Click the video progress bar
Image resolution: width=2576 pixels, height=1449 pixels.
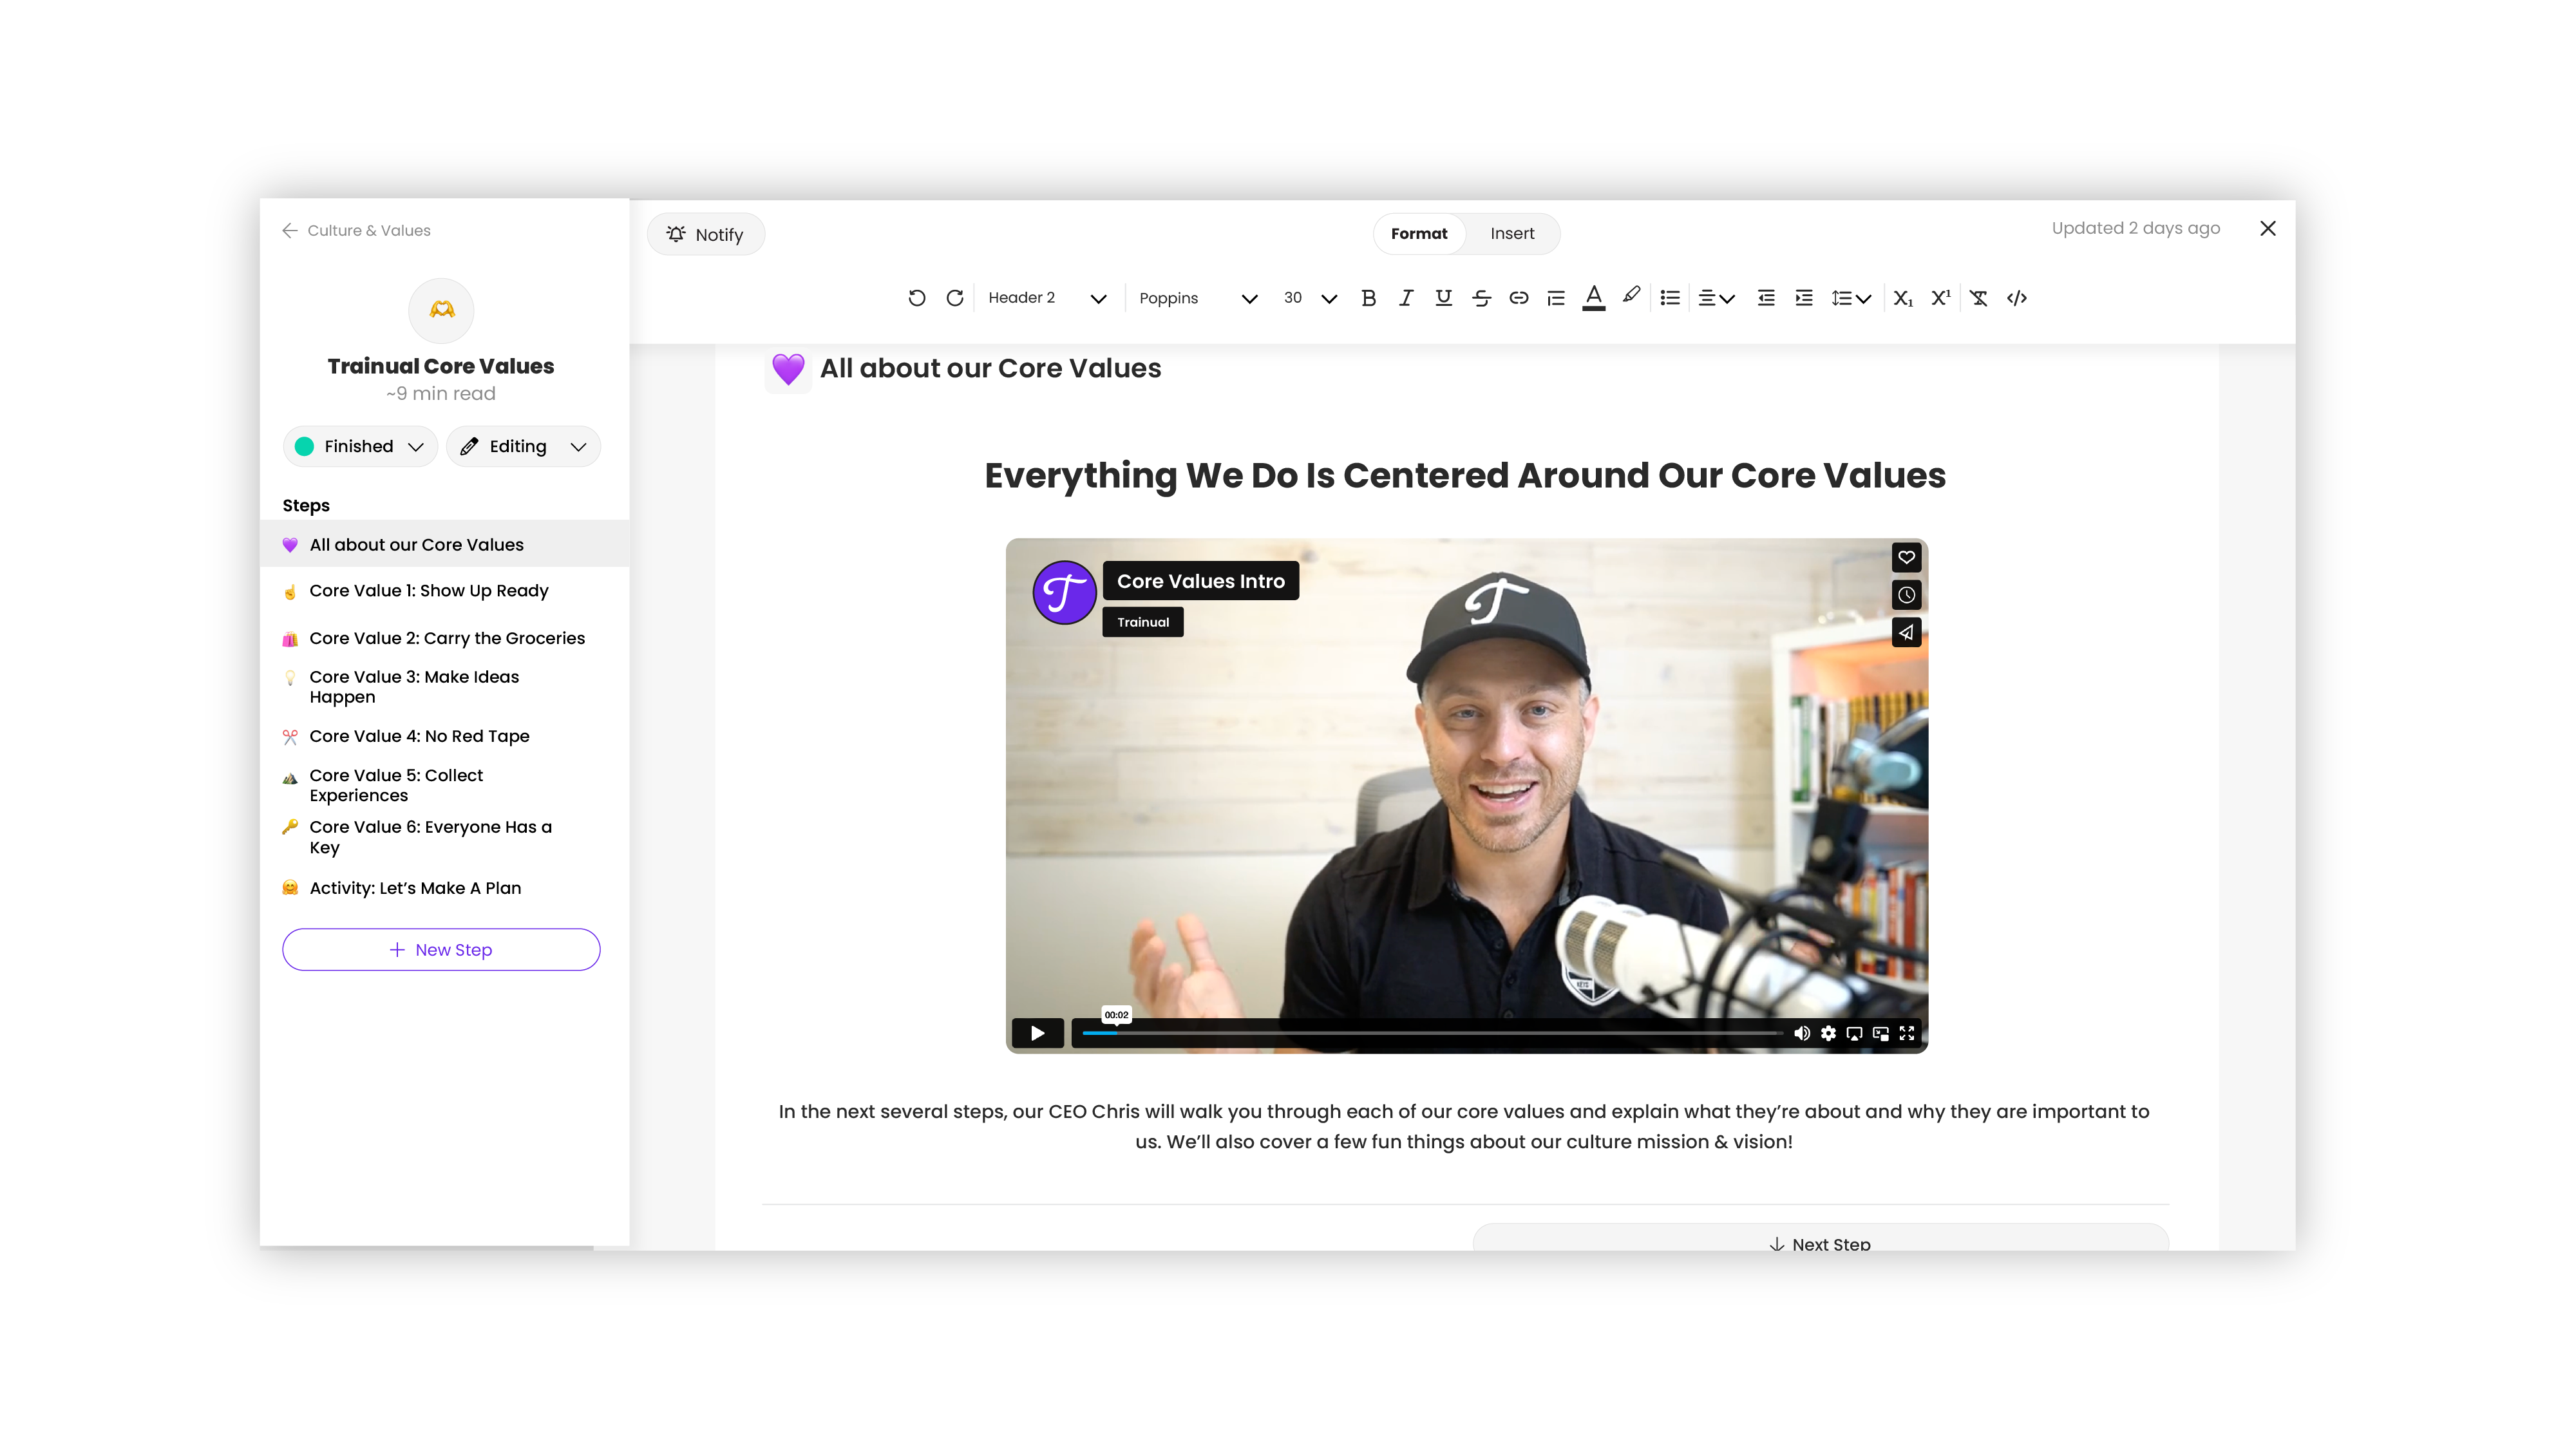click(x=1430, y=1033)
